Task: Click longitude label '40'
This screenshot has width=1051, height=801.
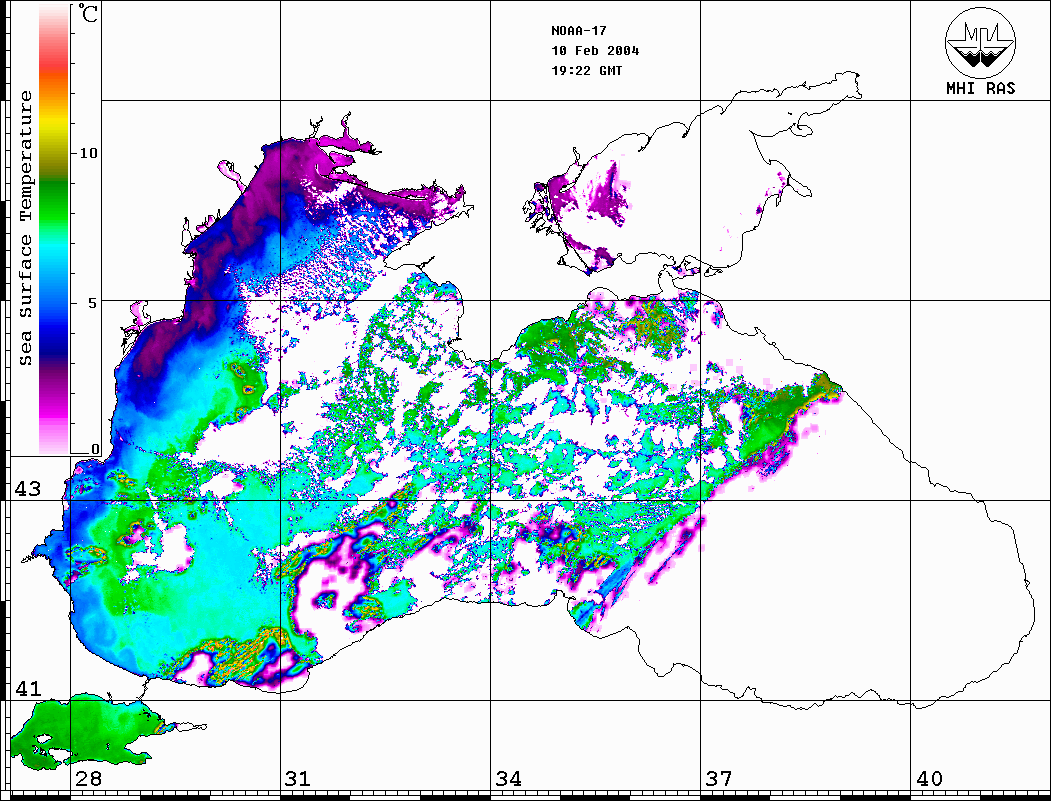Action: click(x=929, y=778)
